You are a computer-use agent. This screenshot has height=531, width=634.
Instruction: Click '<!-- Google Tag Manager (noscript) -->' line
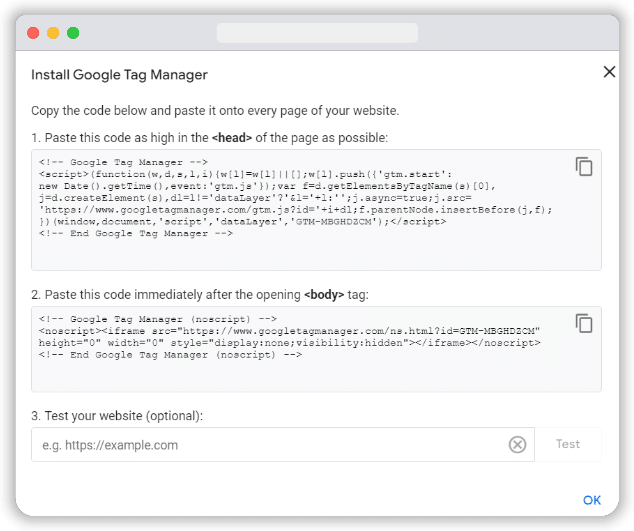(x=158, y=319)
